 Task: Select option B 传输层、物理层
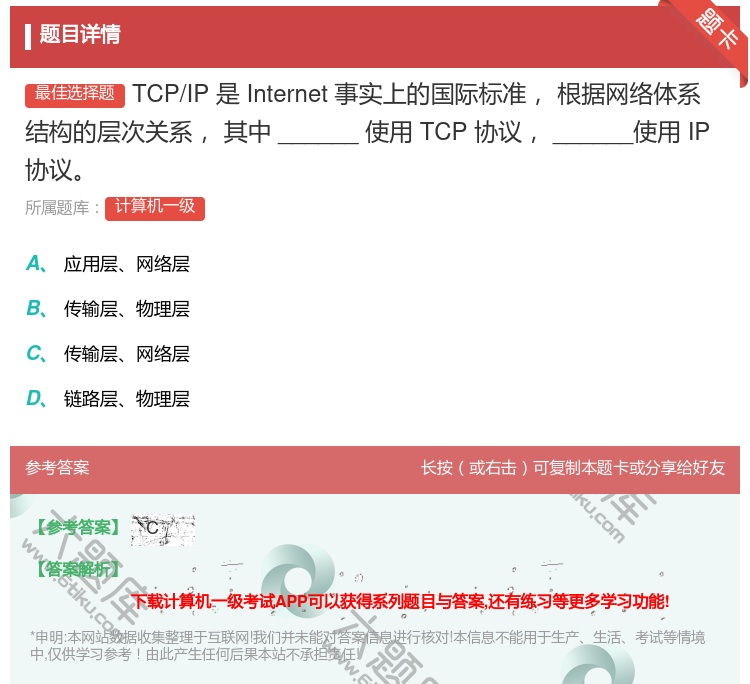[x=108, y=309]
